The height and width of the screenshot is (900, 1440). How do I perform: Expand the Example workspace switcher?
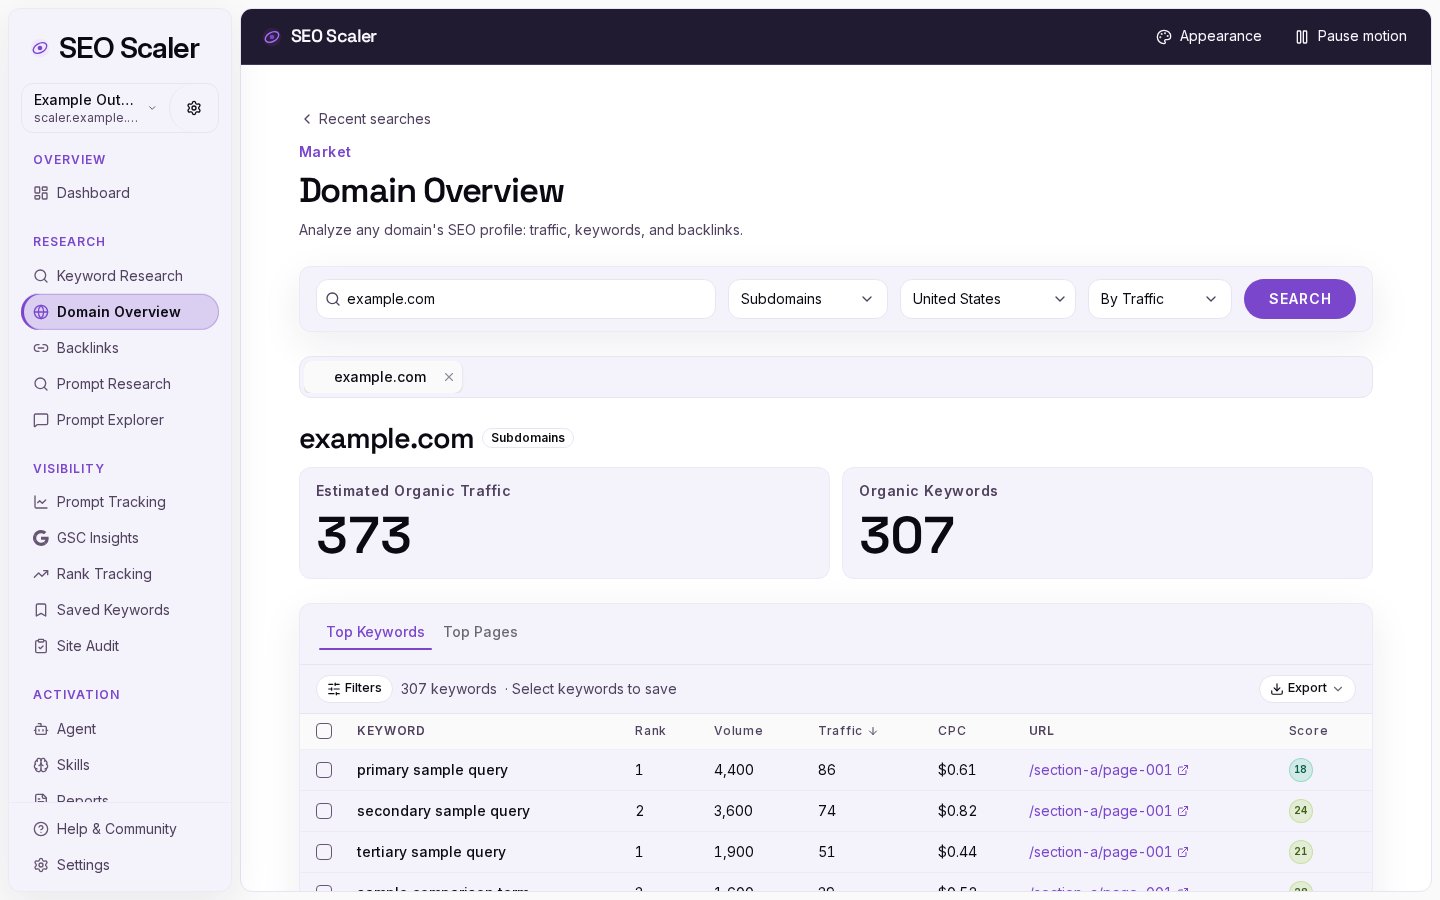click(96, 108)
